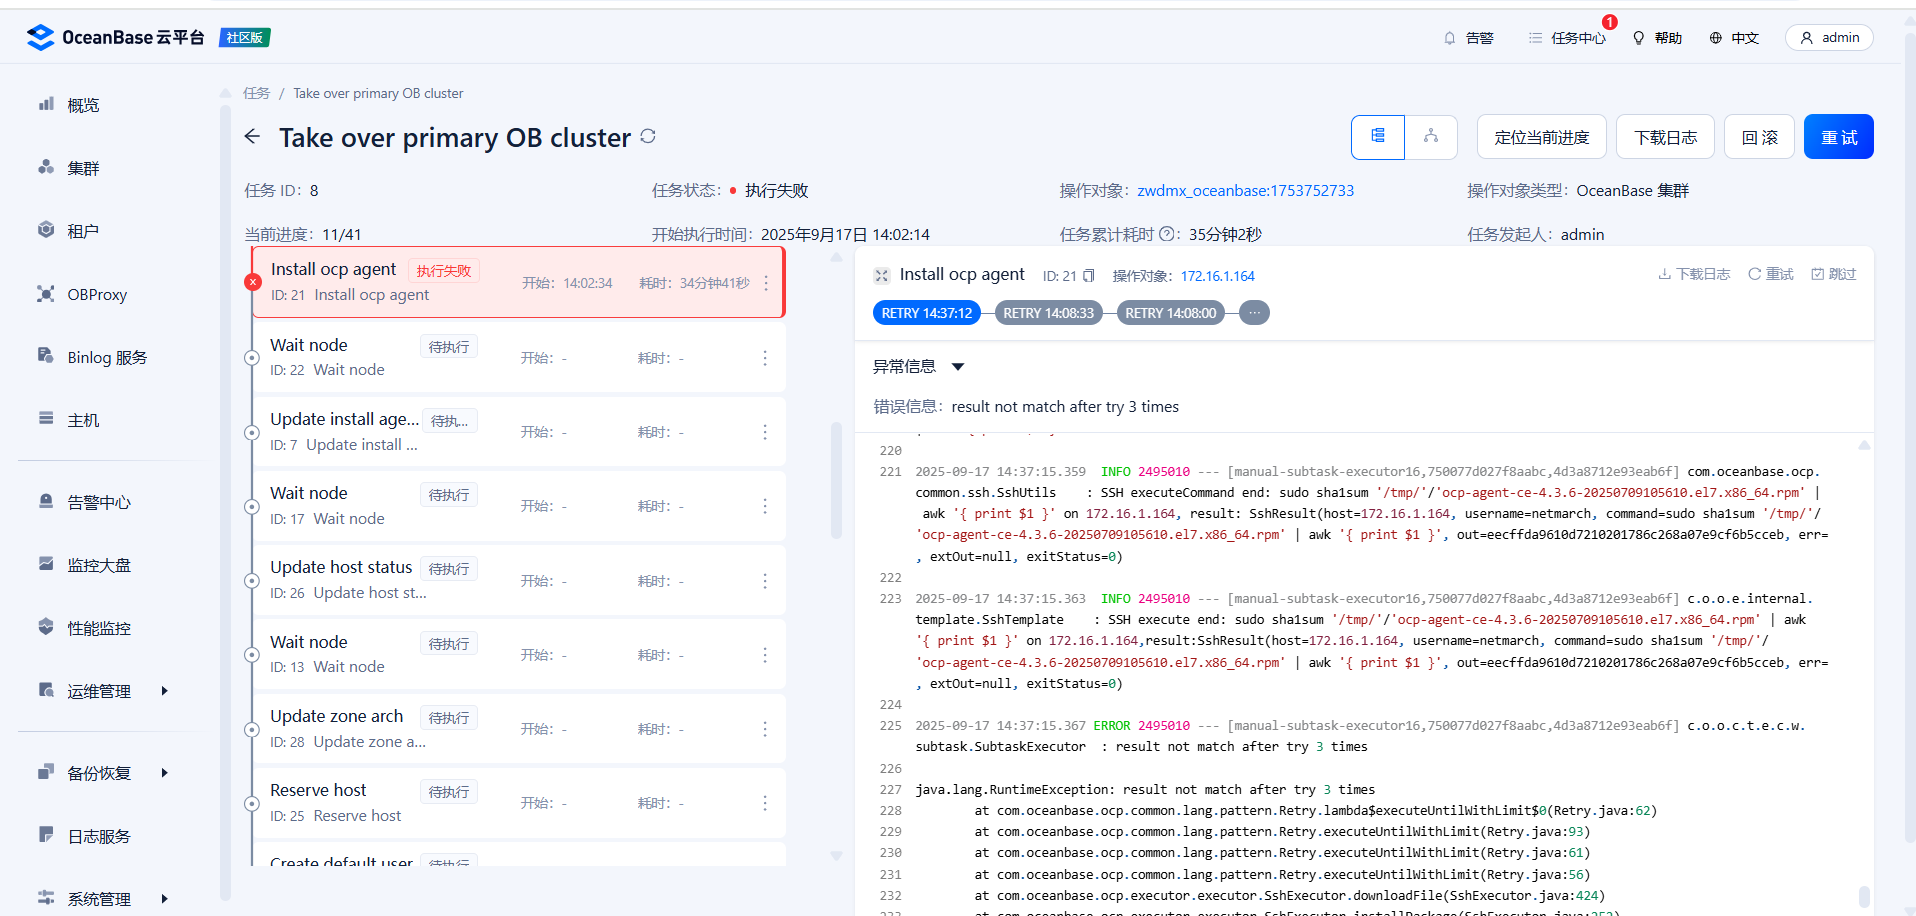
Task: Select the Update host status subtask
Action: click(x=518, y=580)
